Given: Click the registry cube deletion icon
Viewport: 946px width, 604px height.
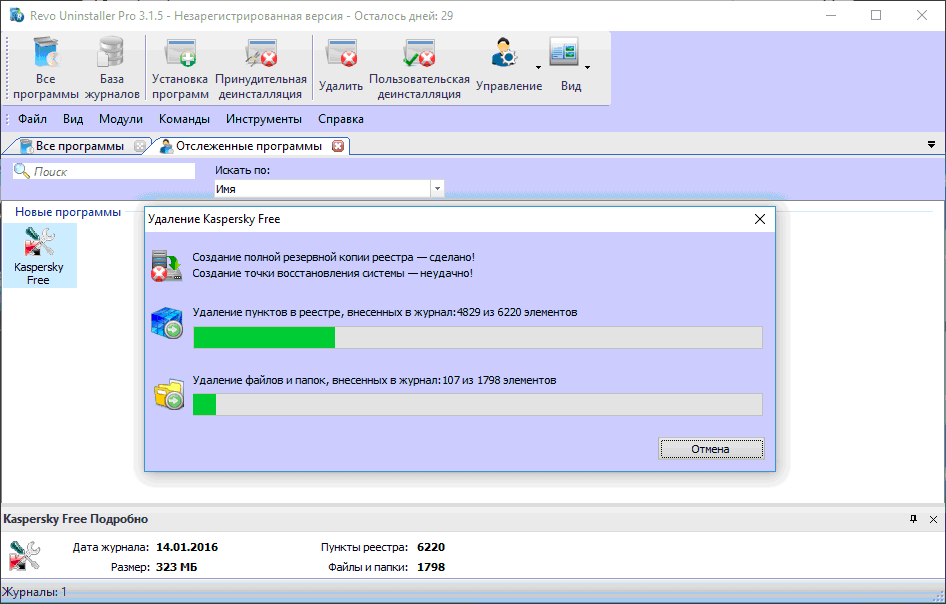Looking at the screenshot, I should (x=167, y=322).
